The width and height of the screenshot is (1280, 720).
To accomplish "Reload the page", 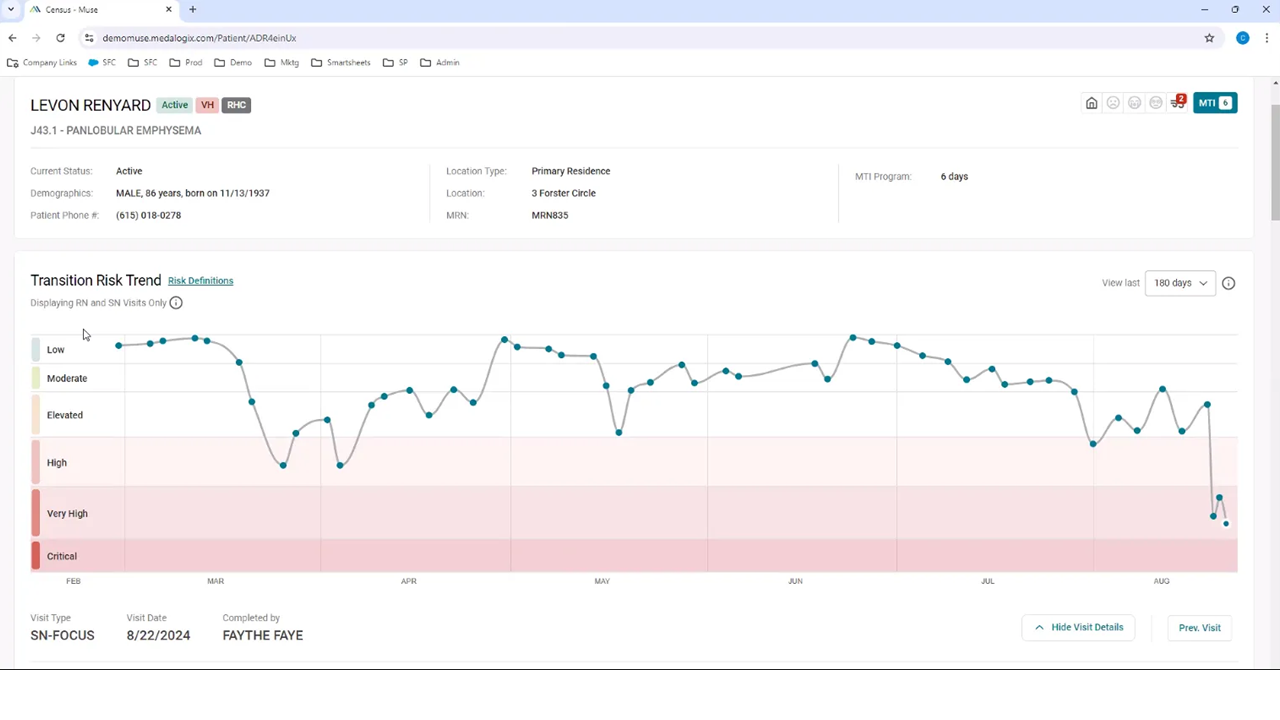I will [60, 38].
